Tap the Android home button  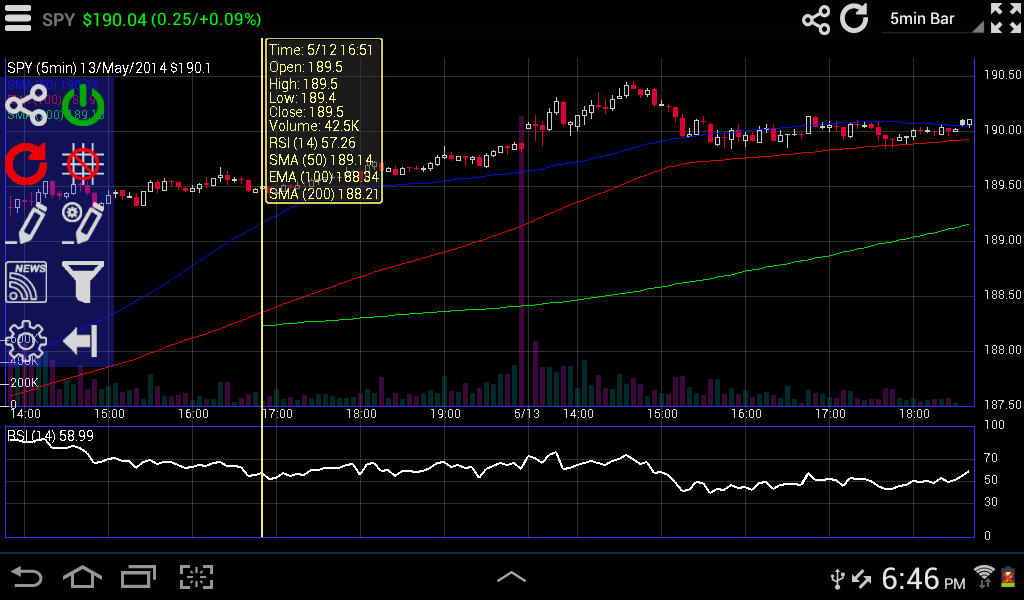pyautogui.click(x=82, y=577)
